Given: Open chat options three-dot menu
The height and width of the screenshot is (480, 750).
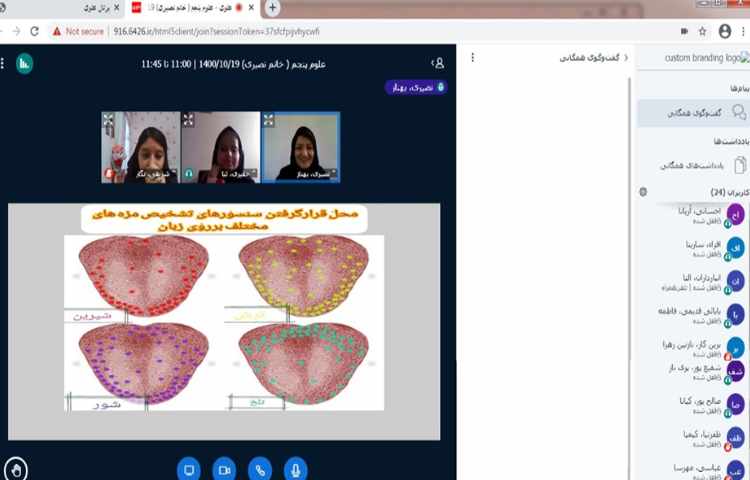Looking at the screenshot, I should [473, 57].
